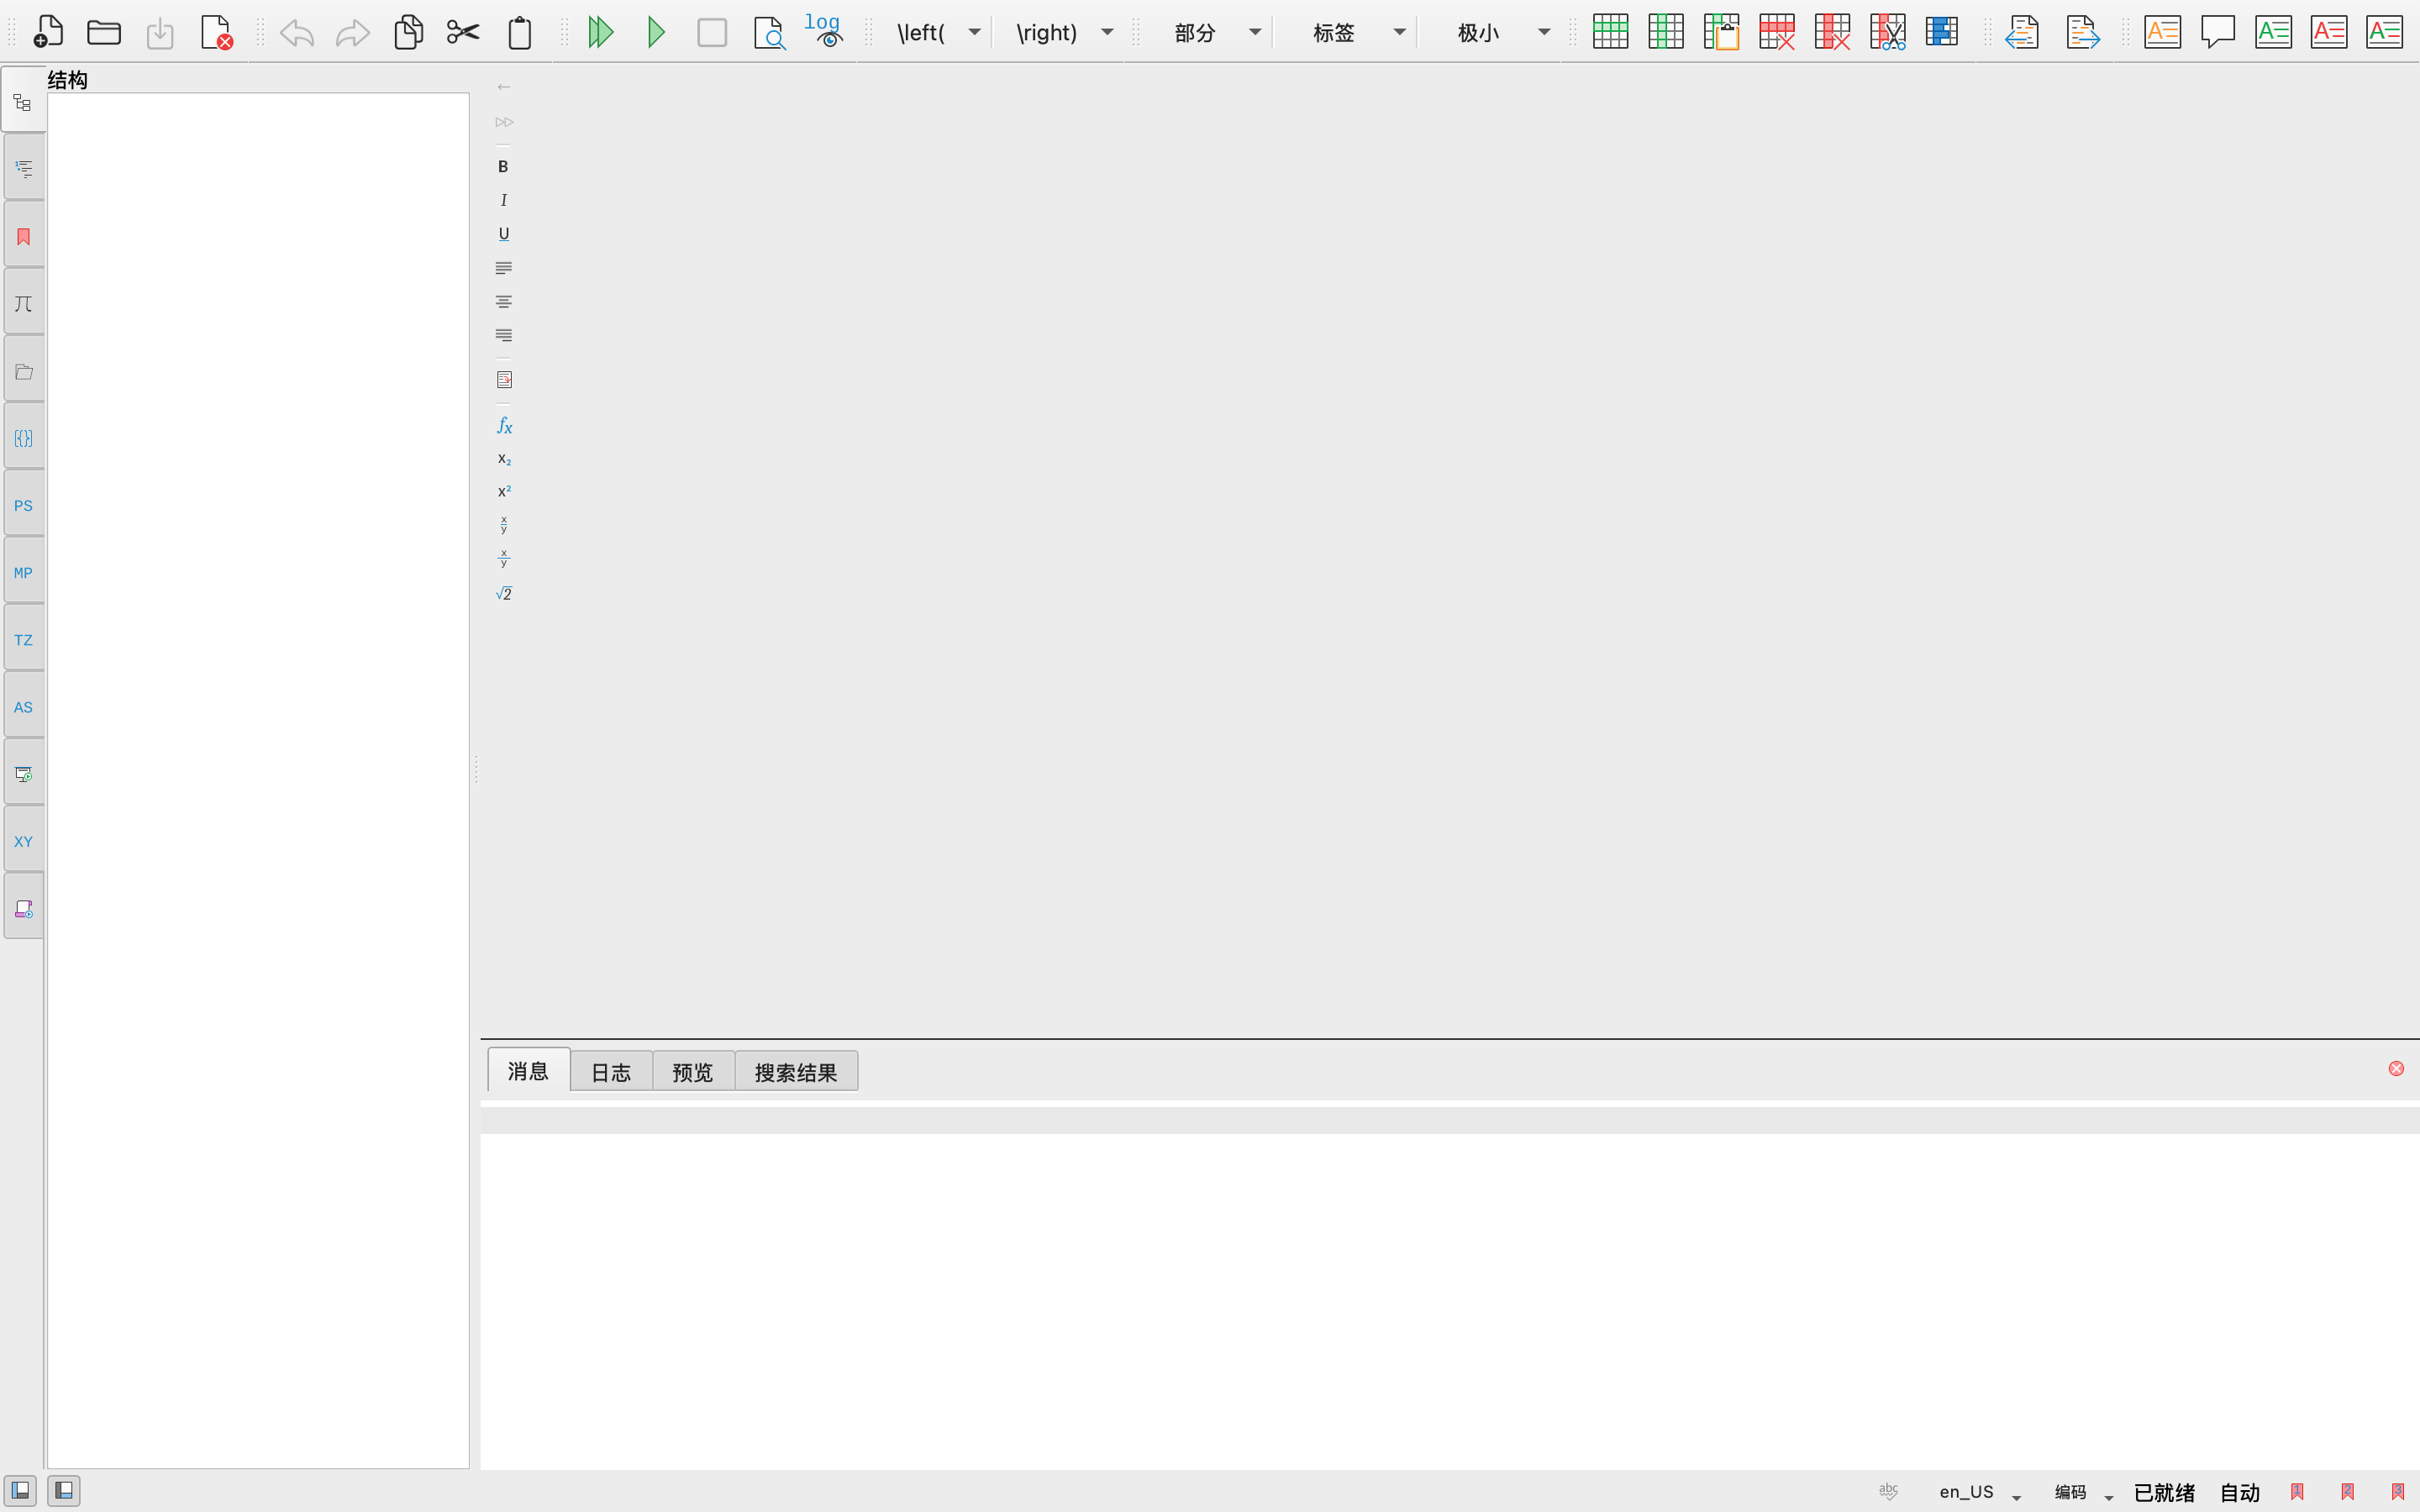
Task: Toggle the side panel visibility button
Action: (x=20, y=1491)
